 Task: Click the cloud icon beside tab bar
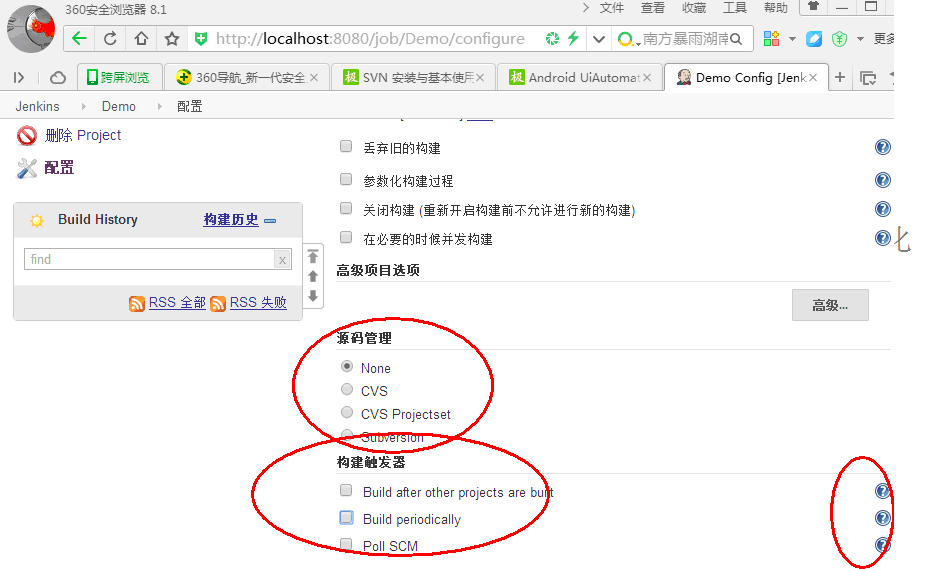(57, 78)
